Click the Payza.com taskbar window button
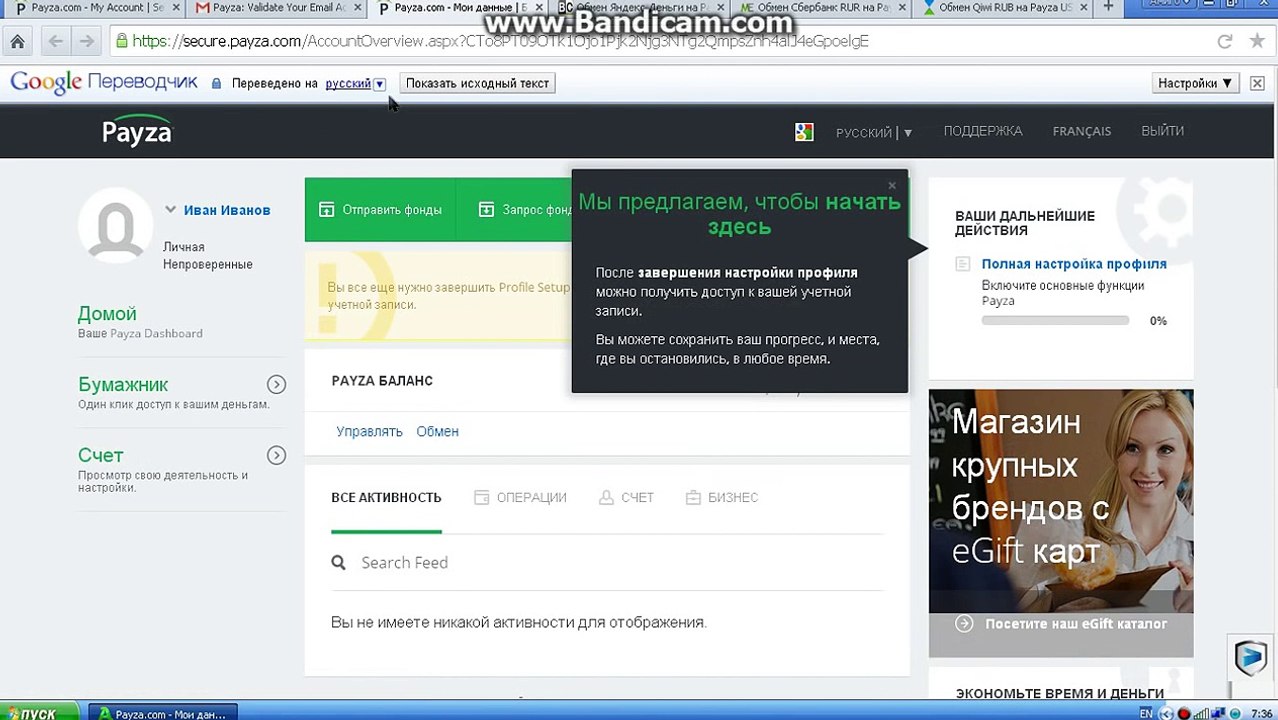The height and width of the screenshot is (720, 1278). (x=163, y=713)
